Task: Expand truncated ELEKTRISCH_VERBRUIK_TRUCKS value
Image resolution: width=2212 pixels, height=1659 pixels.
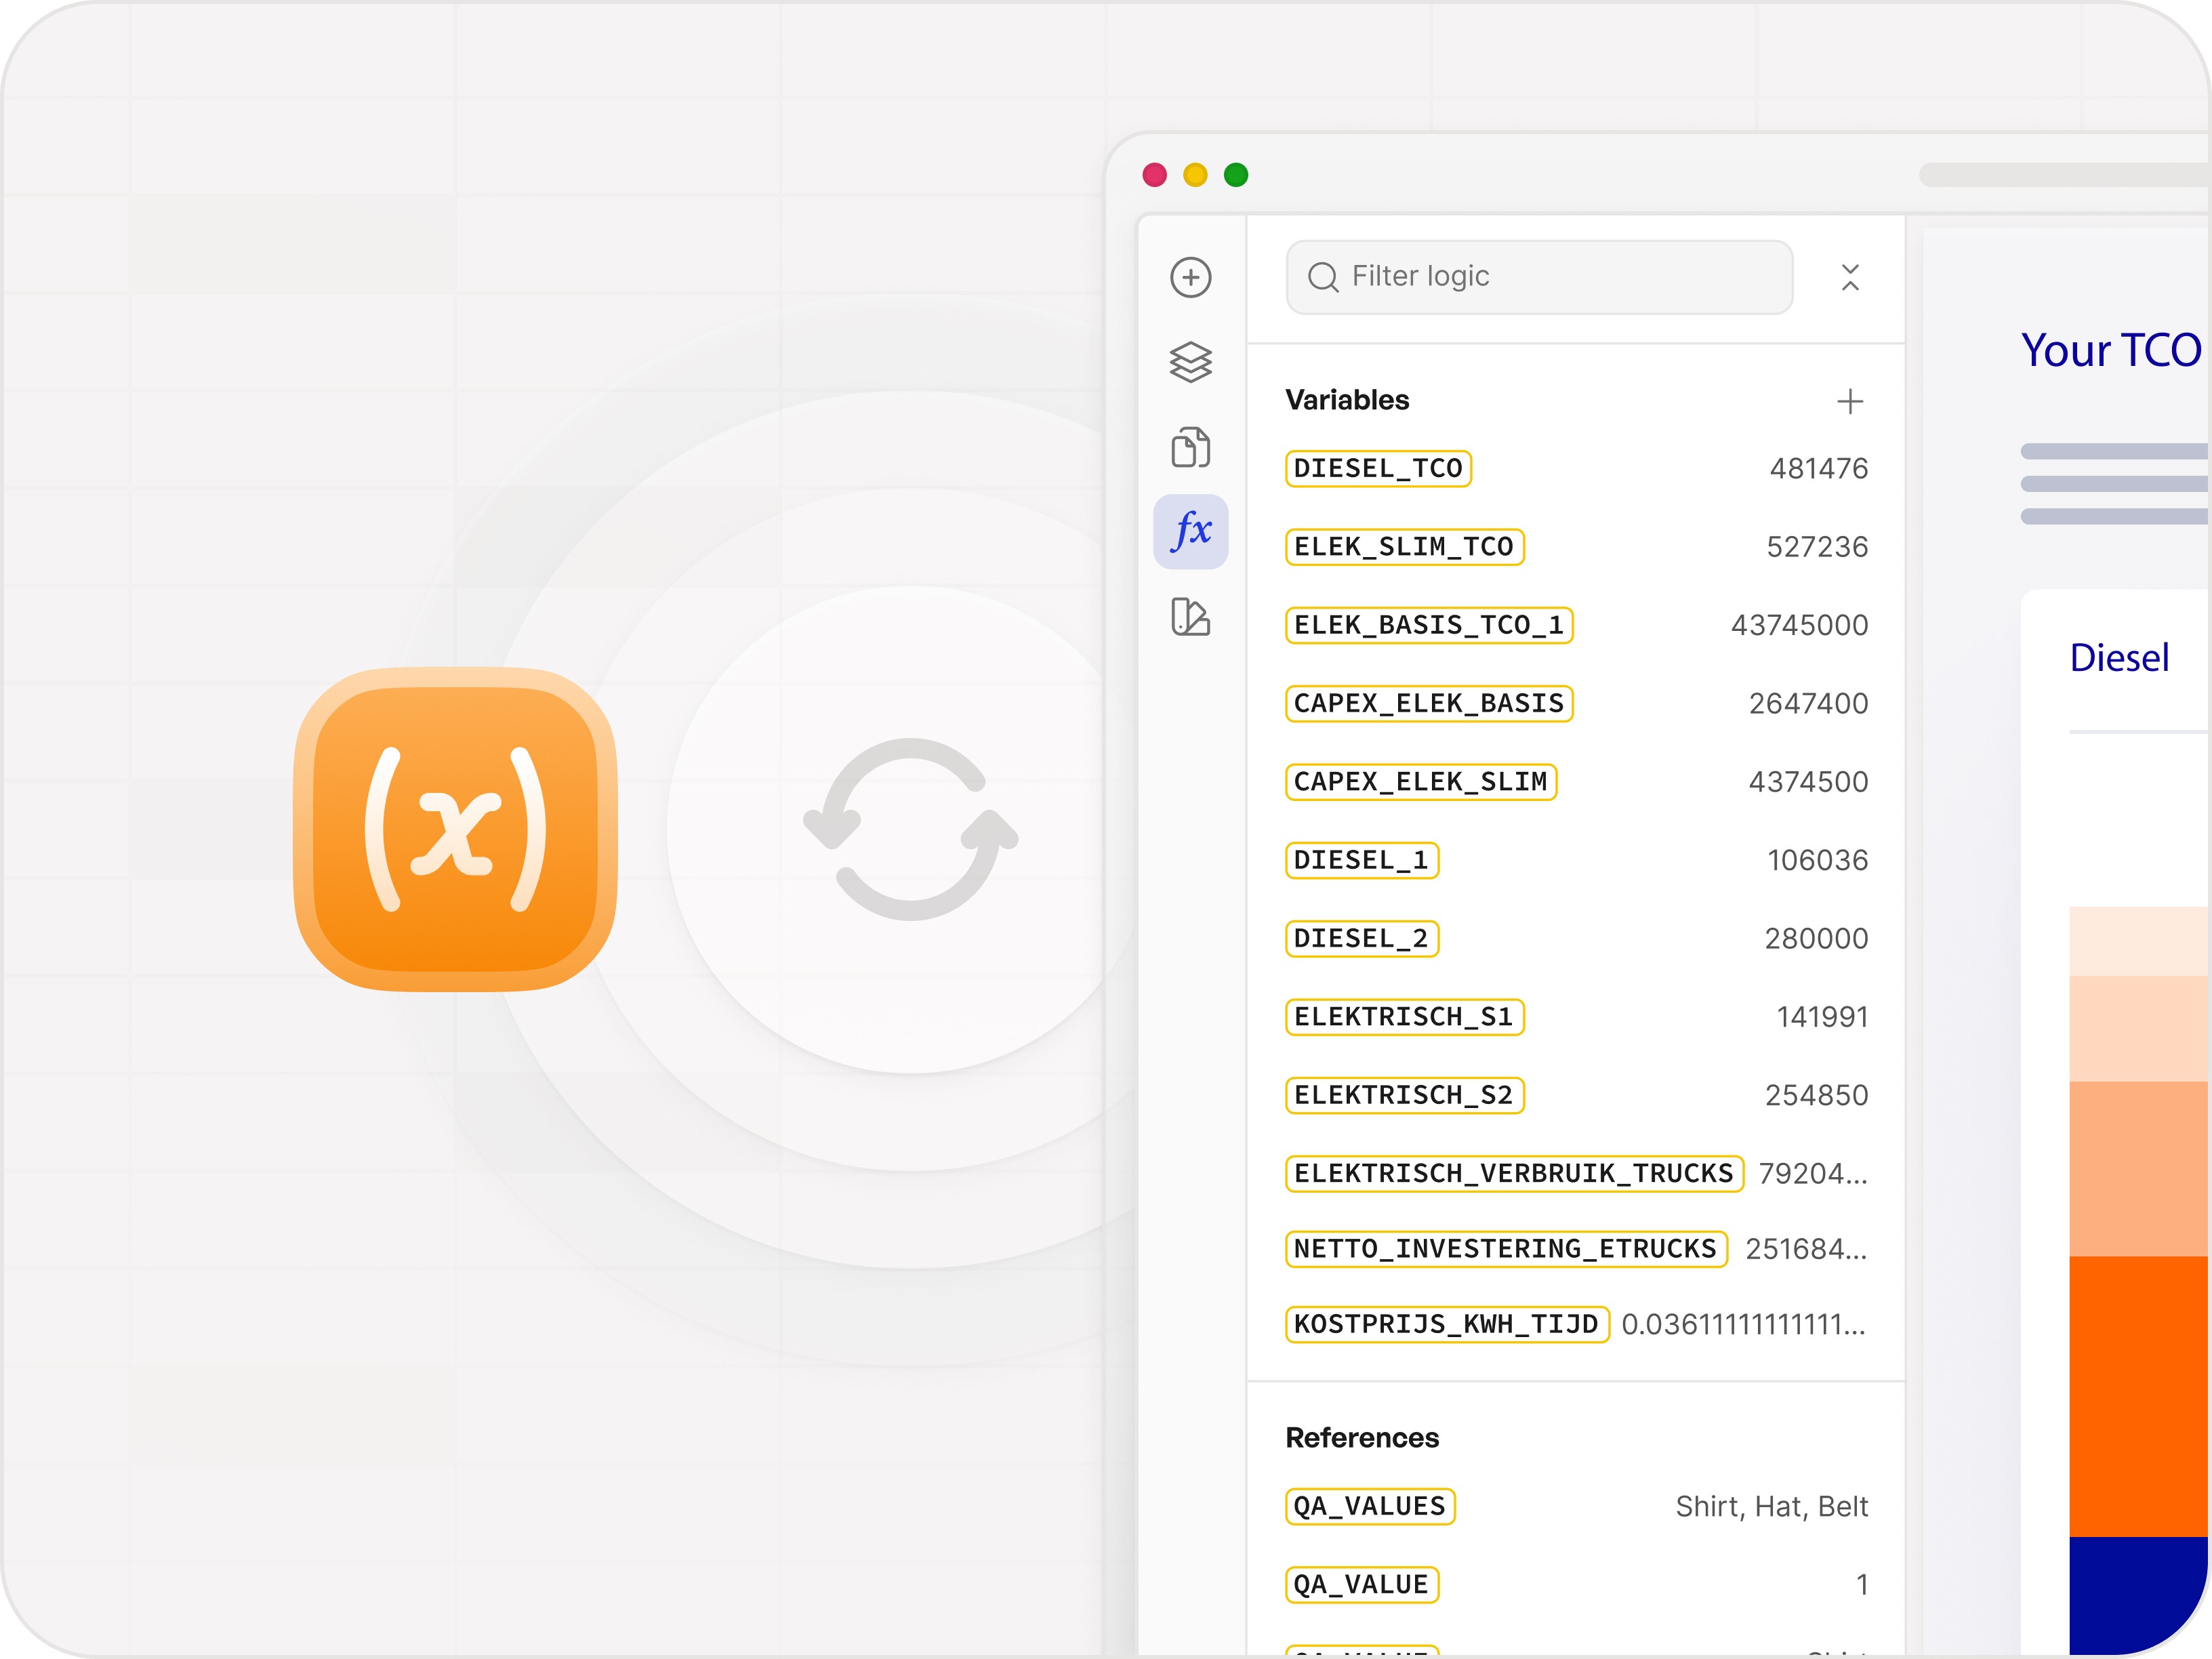Action: click(x=1812, y=1173)
